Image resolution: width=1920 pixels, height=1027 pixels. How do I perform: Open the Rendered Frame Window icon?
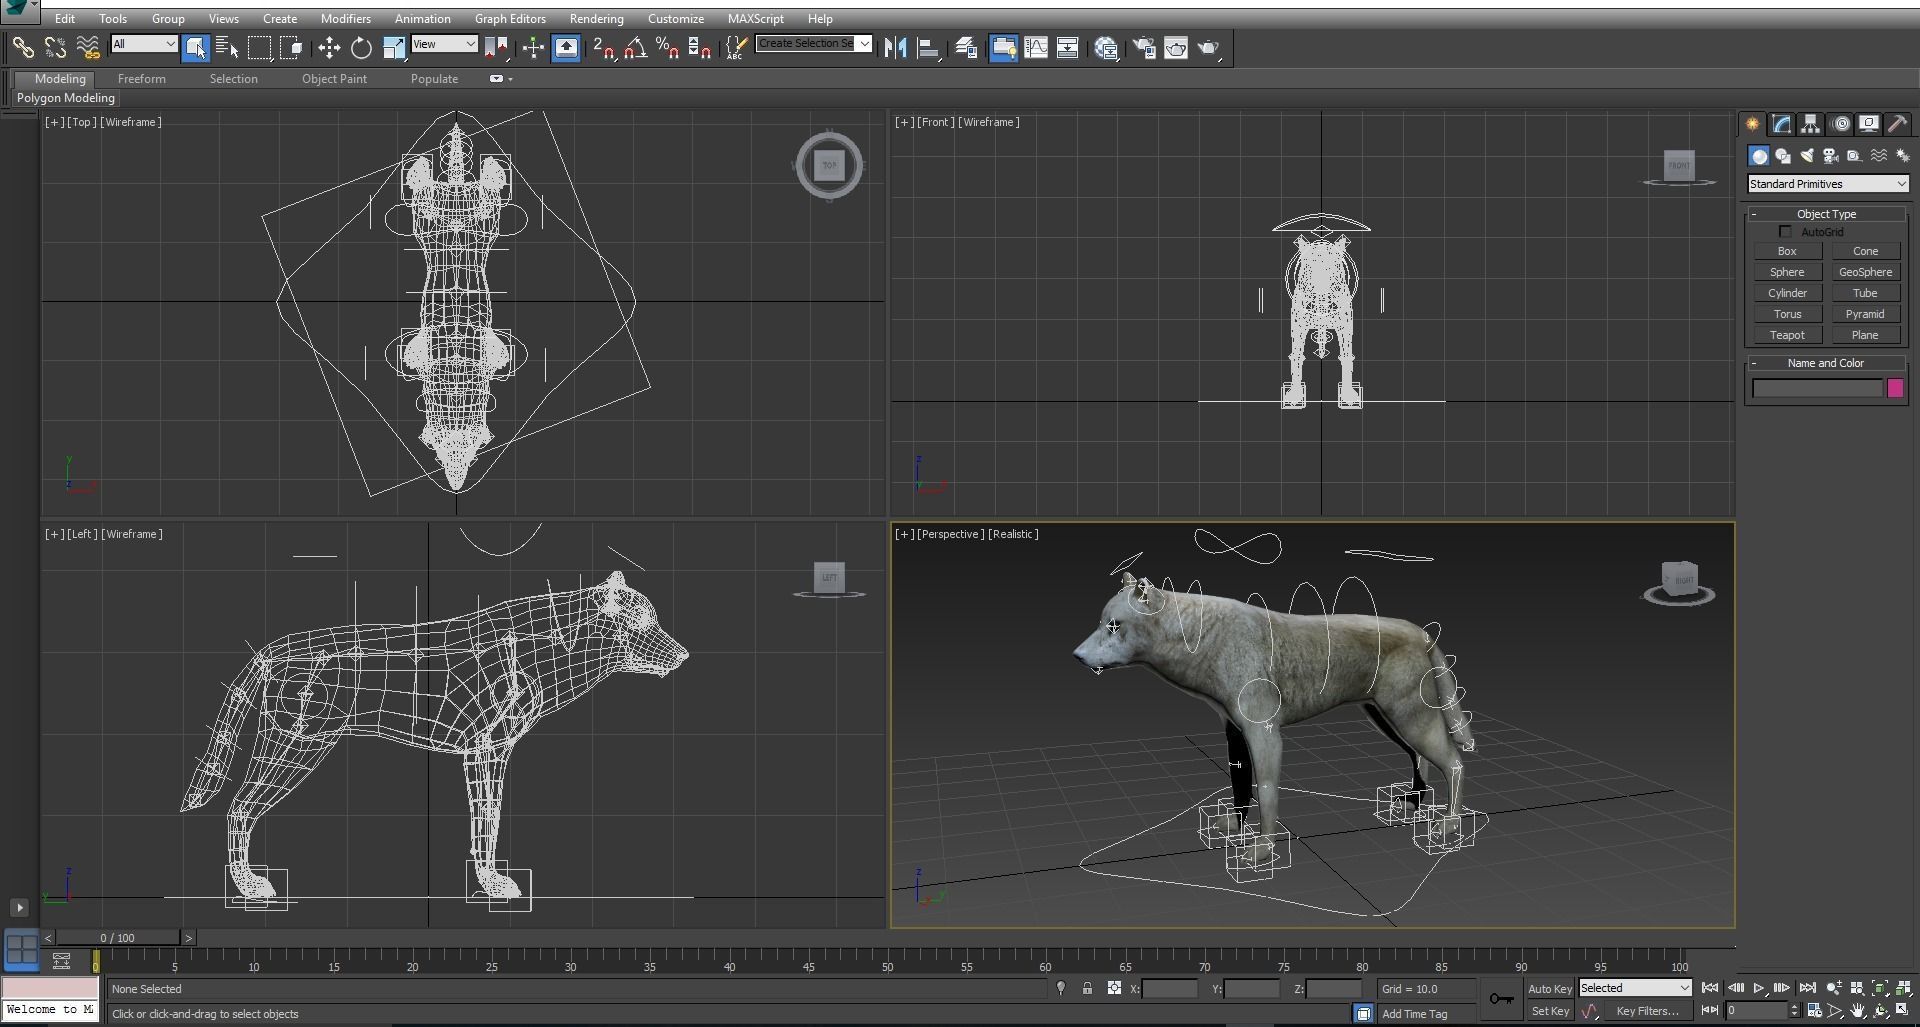(1176, 47)
